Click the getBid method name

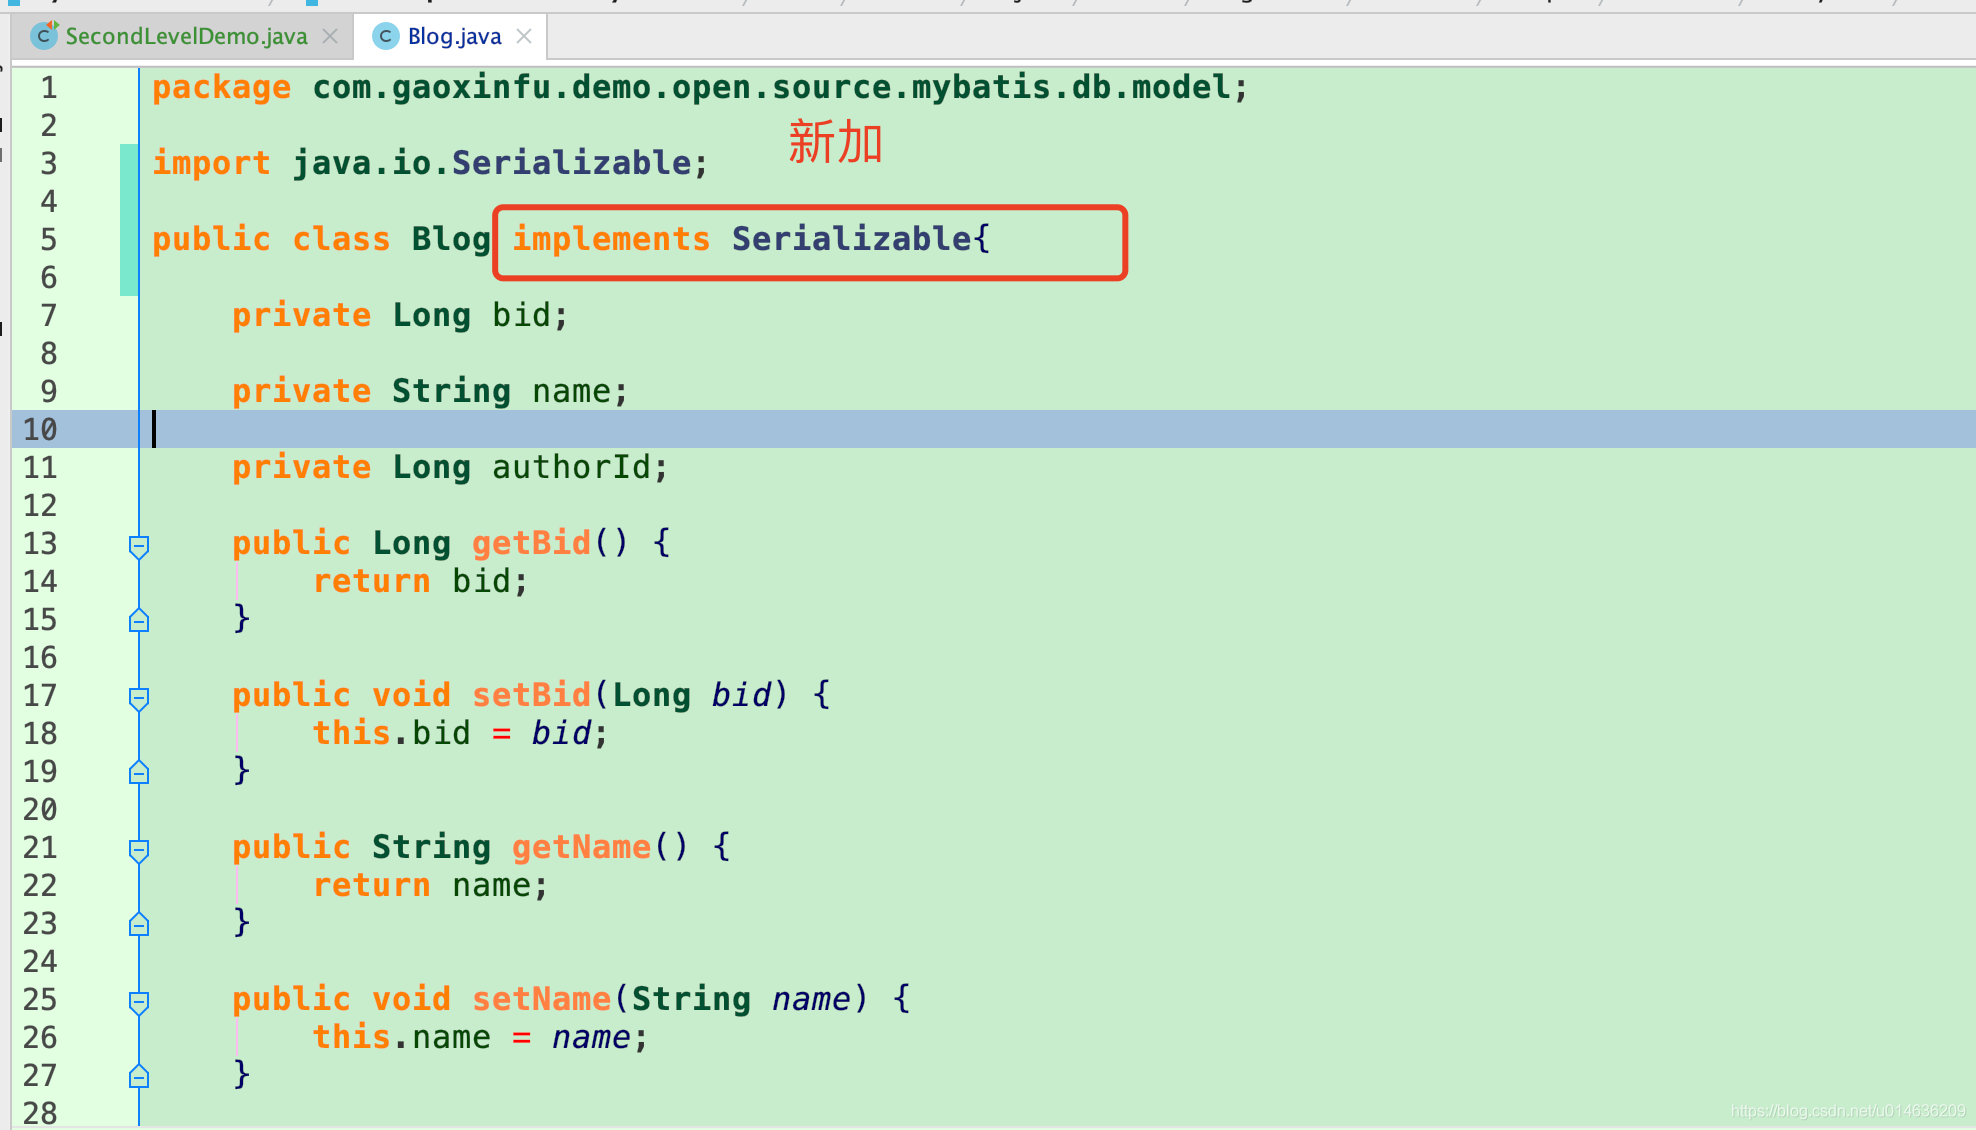(531, 544)
